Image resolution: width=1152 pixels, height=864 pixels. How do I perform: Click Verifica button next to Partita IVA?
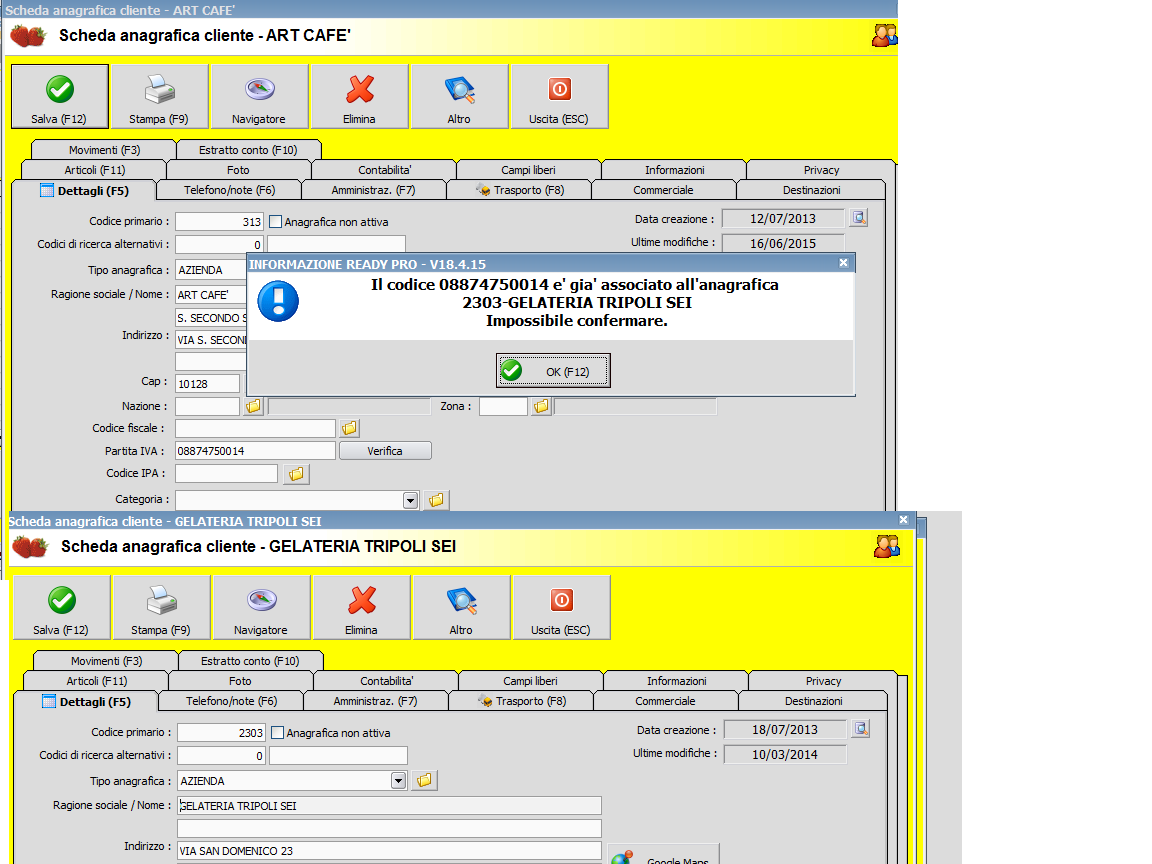[385, 451]
